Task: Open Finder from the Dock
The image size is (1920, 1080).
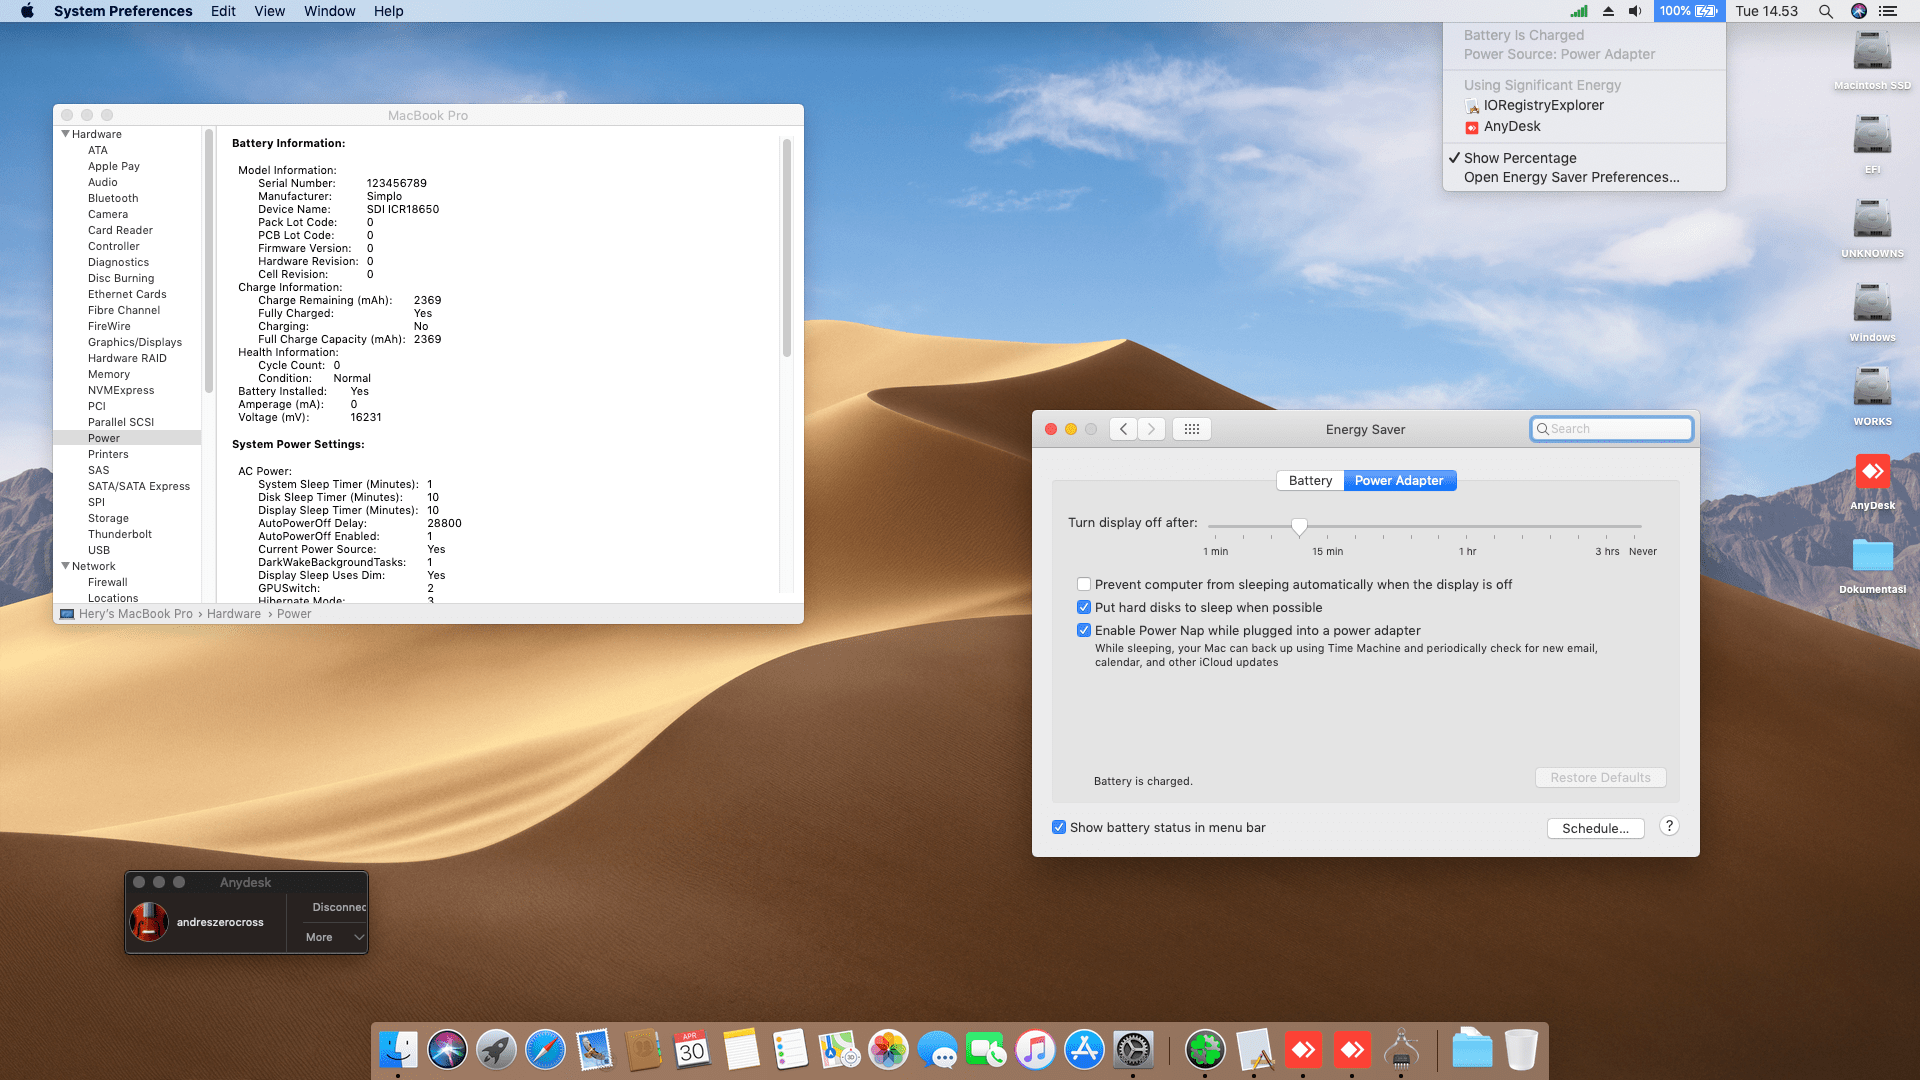Action: [398, 1050]
